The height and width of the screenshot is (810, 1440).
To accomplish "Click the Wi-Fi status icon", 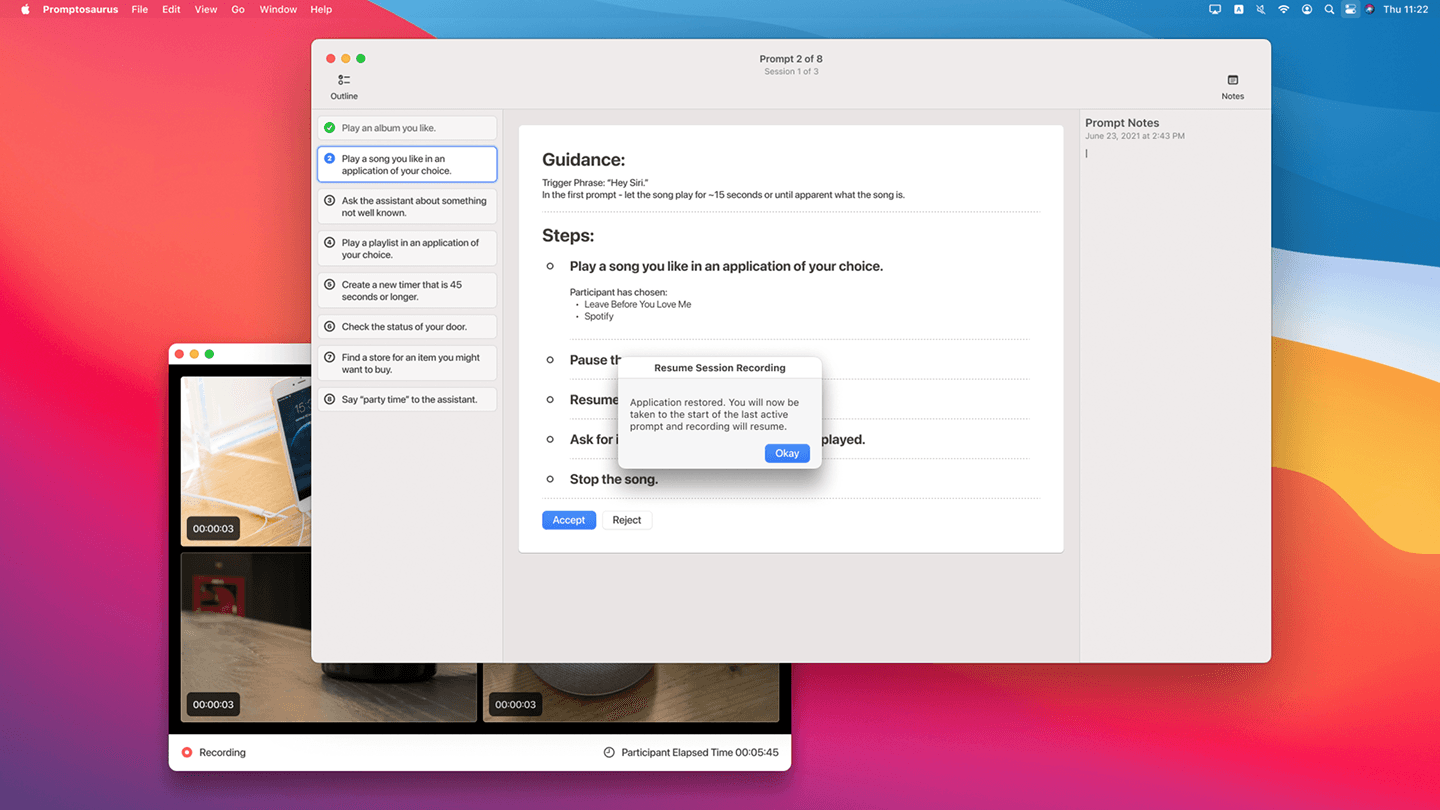I will coord(1284,9).
